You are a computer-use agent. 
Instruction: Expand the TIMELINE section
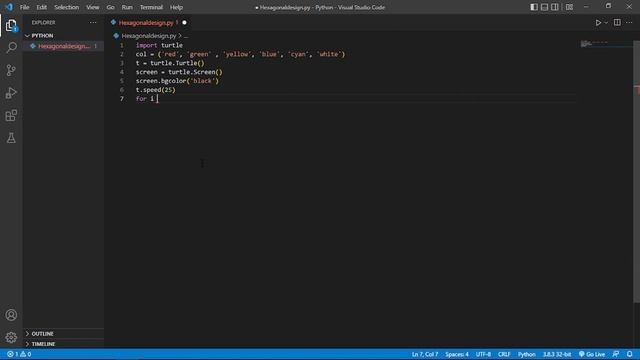click(63, 344)
